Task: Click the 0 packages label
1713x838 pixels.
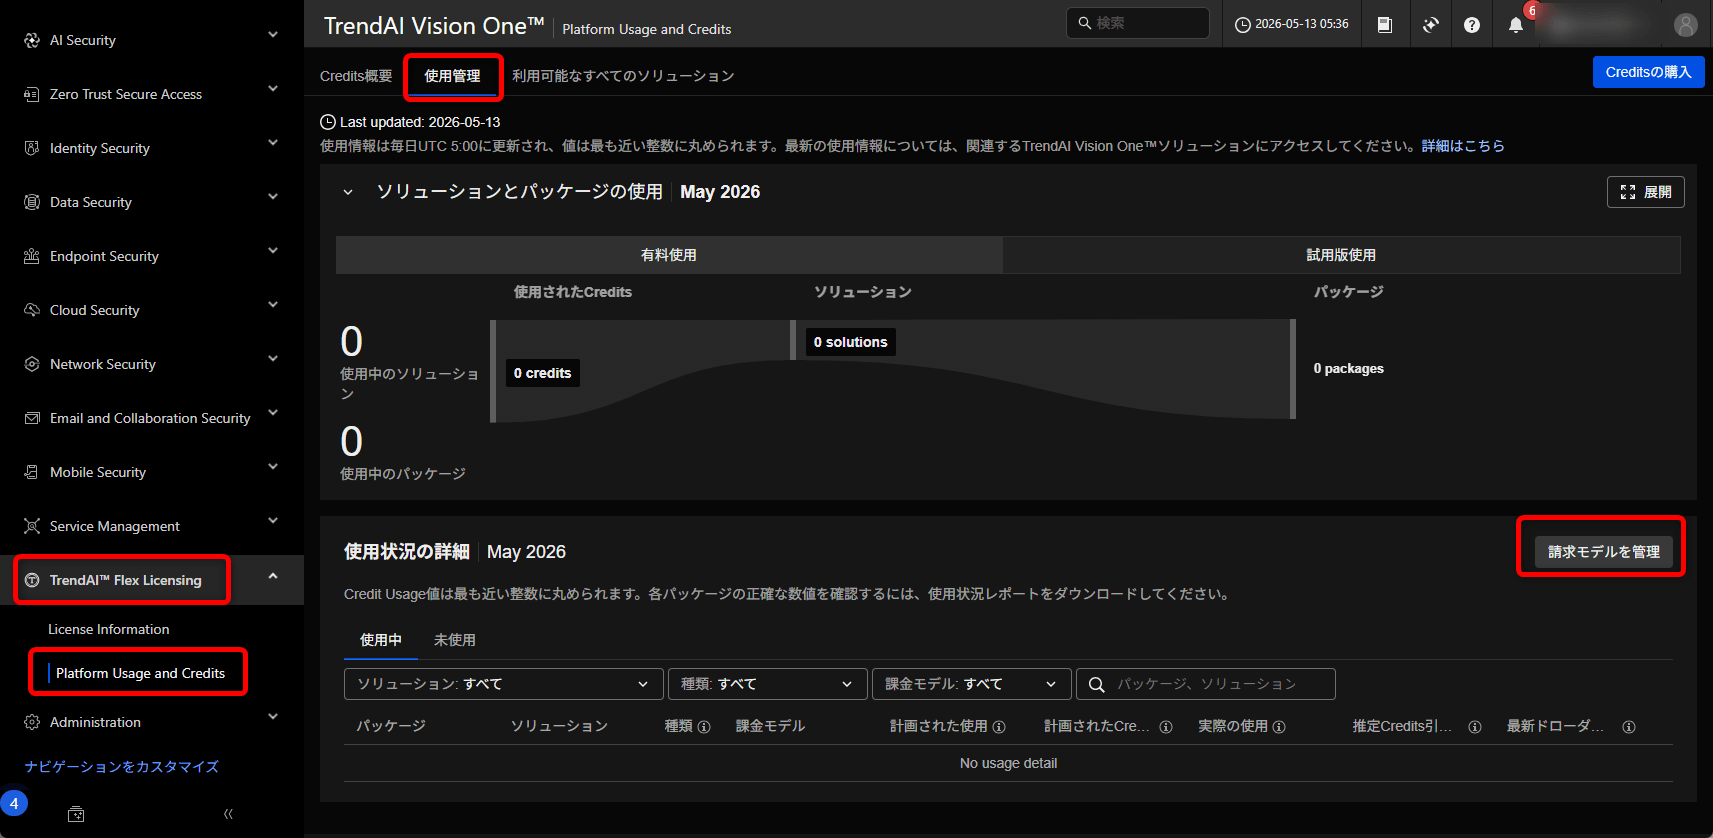Action: (1348, 369)
